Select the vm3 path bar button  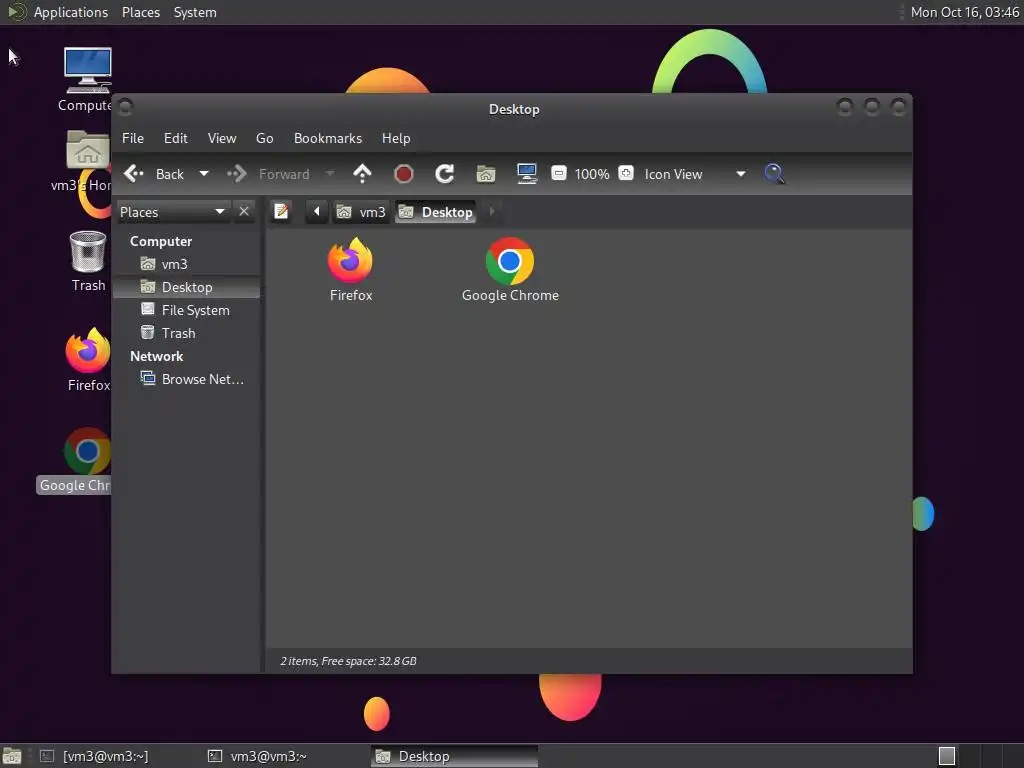pyautogui.click(x=361, y=212)
